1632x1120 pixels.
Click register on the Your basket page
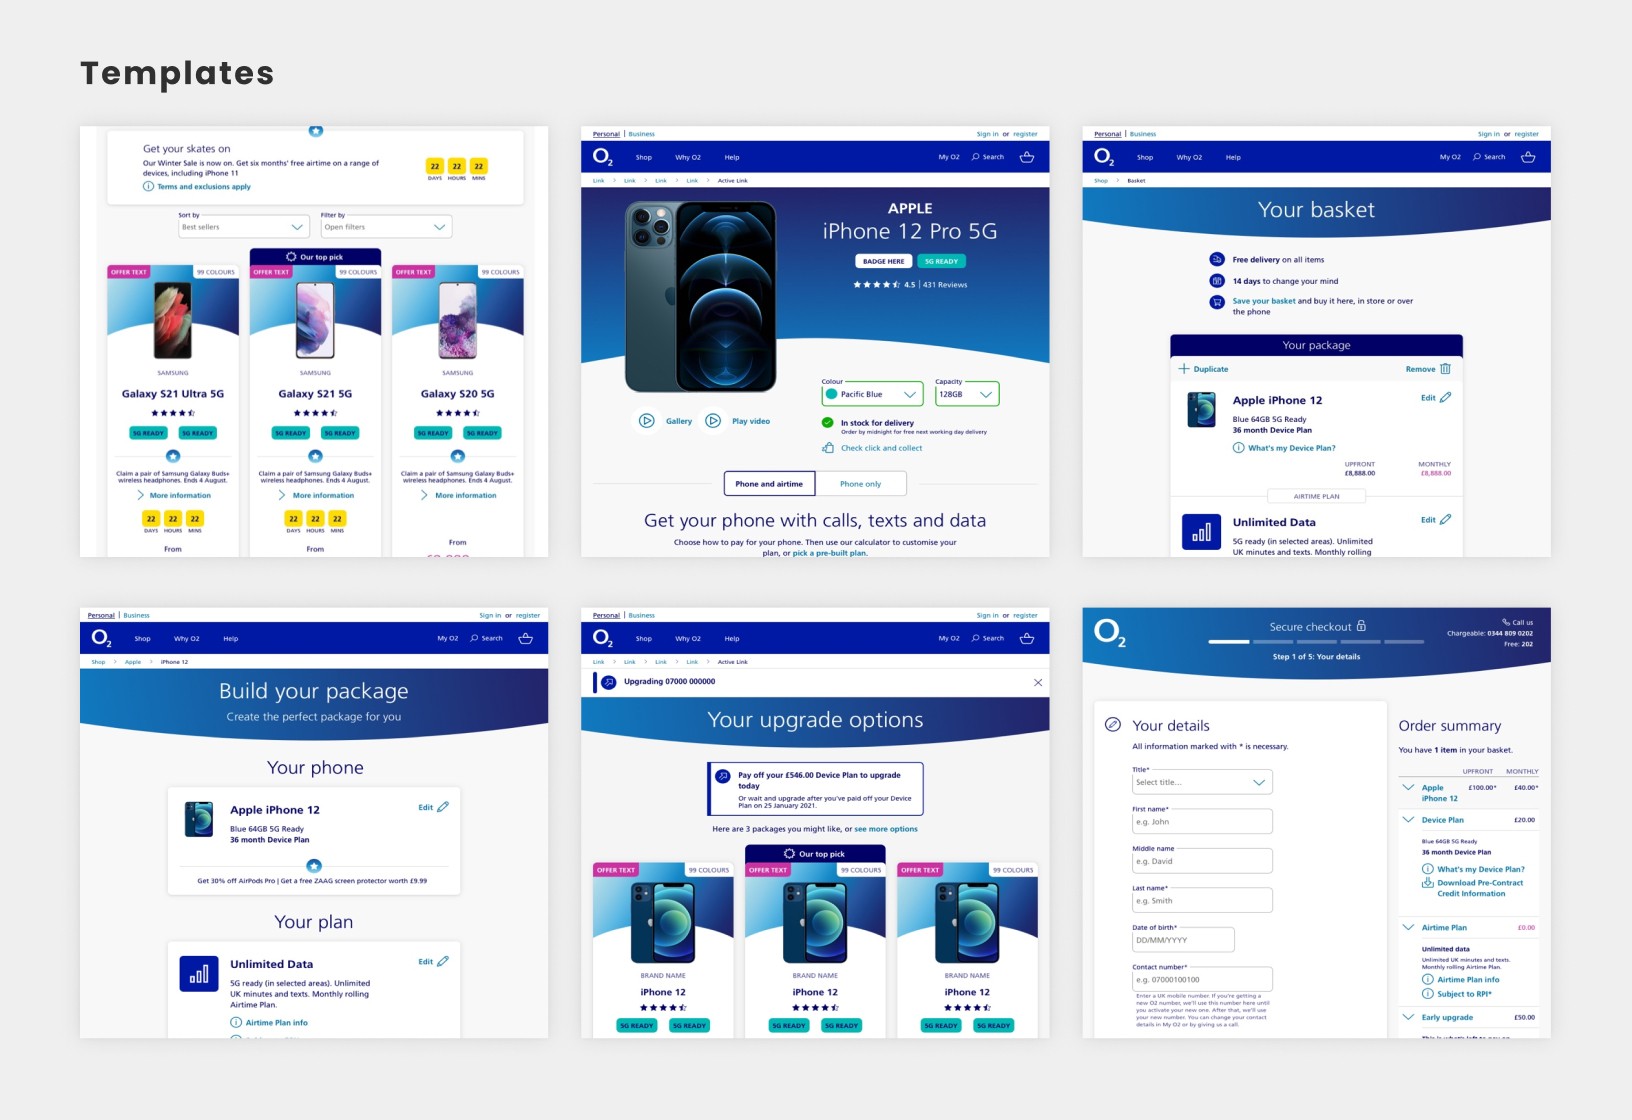tap(1526, 134)
